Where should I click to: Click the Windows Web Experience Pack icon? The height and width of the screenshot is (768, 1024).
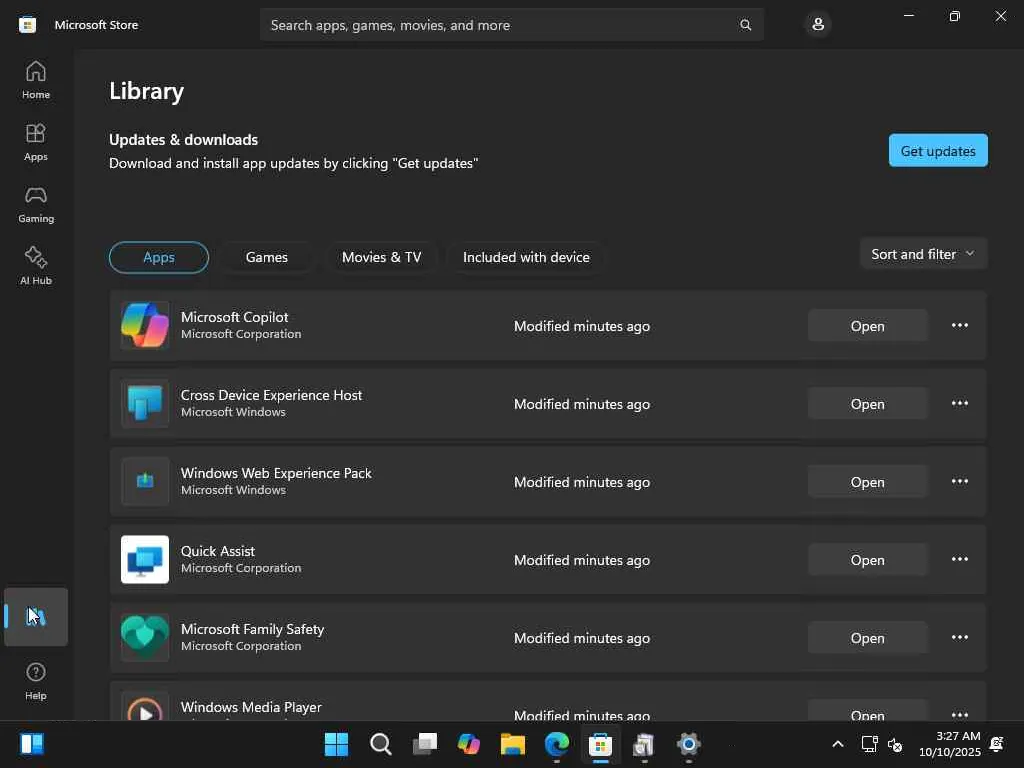coord(145,481)
